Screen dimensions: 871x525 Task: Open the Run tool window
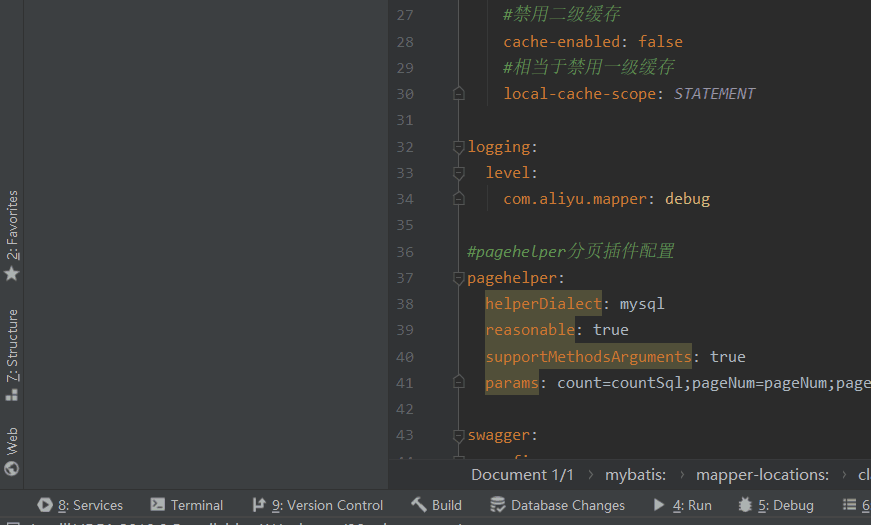click(682, 505)
